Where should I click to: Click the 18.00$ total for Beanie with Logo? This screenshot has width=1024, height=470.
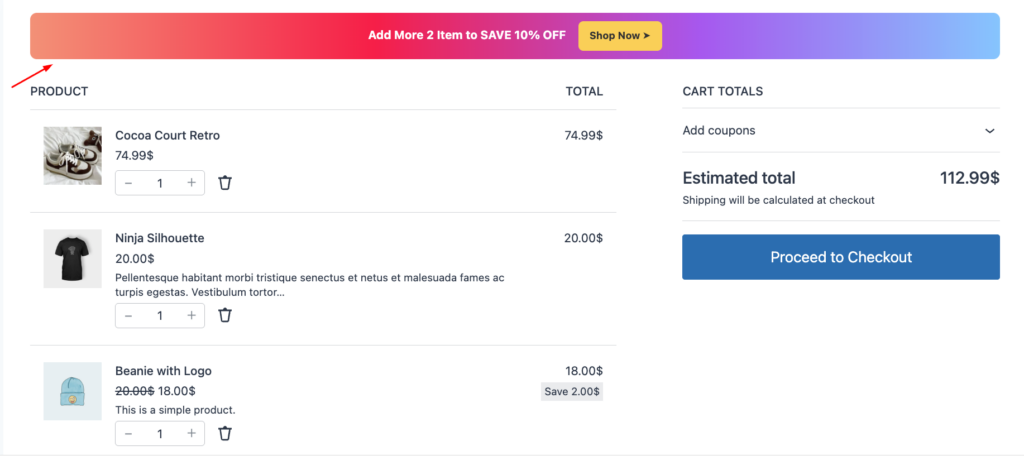click(584, 371)
